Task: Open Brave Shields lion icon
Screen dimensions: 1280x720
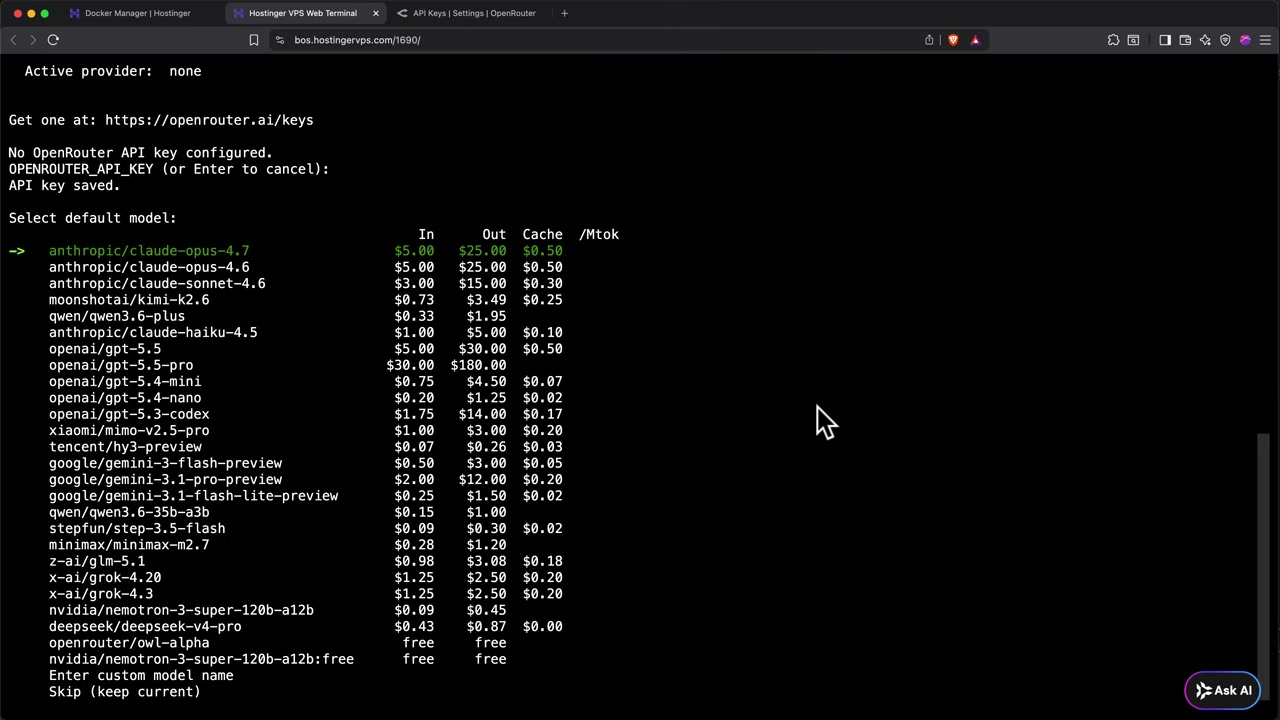Action: click(x=953, y=40)
